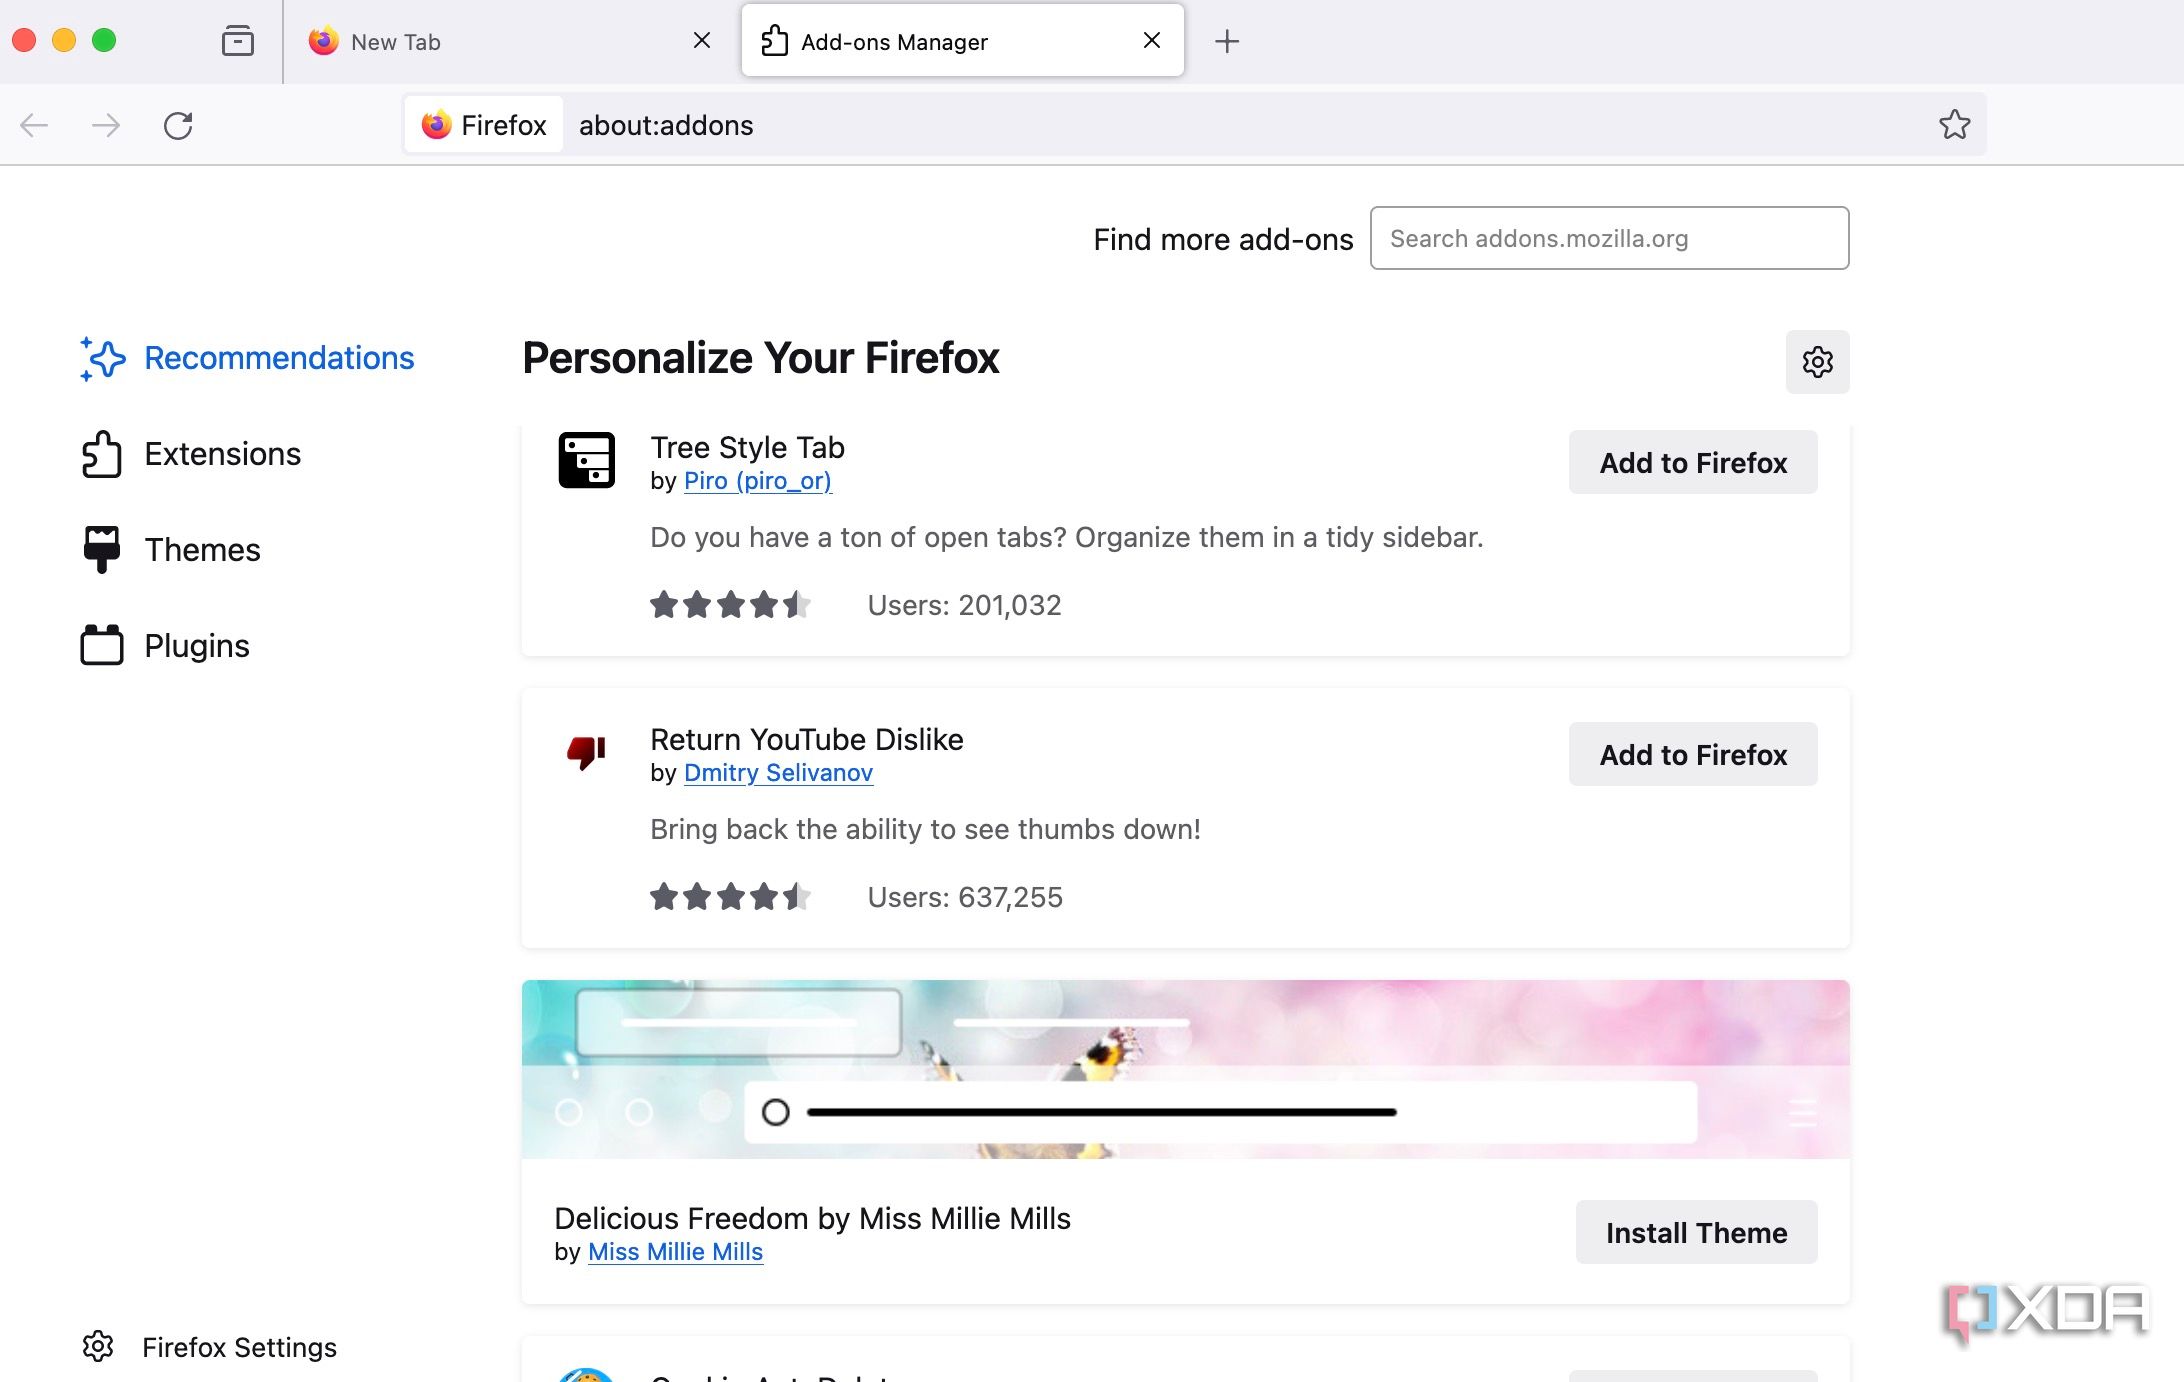Click the Recommendations sparkle icon

[103, 358]
